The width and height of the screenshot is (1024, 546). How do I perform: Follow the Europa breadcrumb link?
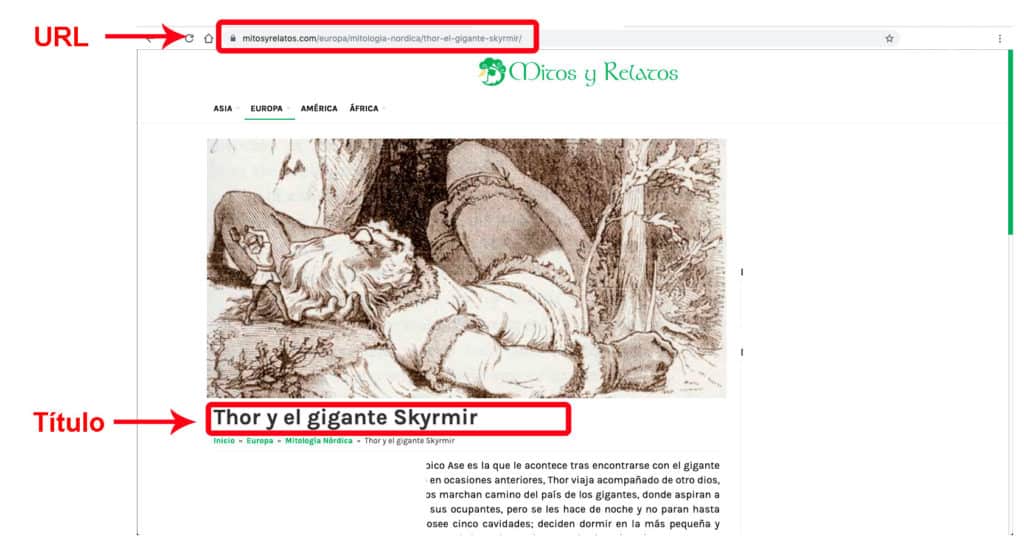point(259,441)
